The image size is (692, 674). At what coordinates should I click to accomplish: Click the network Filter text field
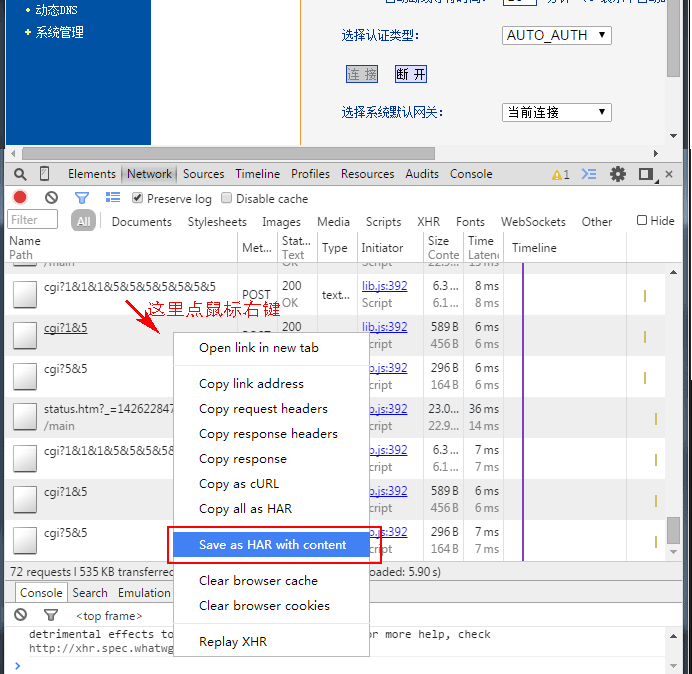[x=33, y=220]
